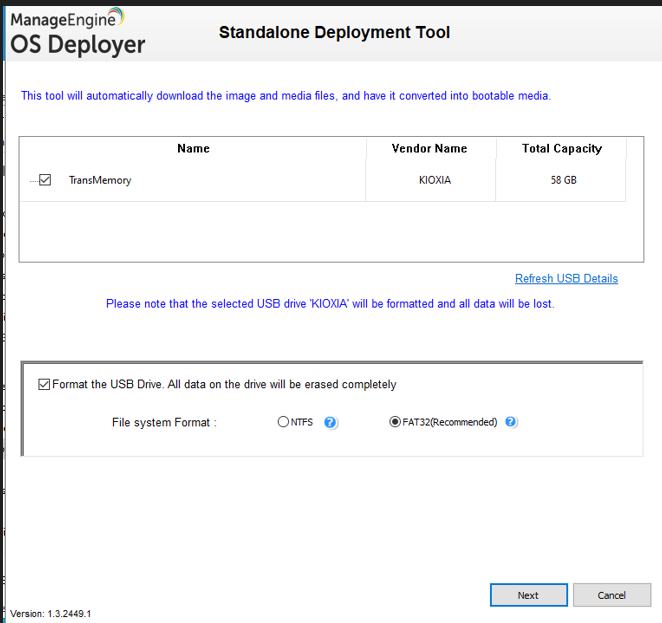Image resolution: width=662 pixels, height=623 pixels.
Task: Toggle the TransMemory drive checkbox
Action: coord(45,180)
